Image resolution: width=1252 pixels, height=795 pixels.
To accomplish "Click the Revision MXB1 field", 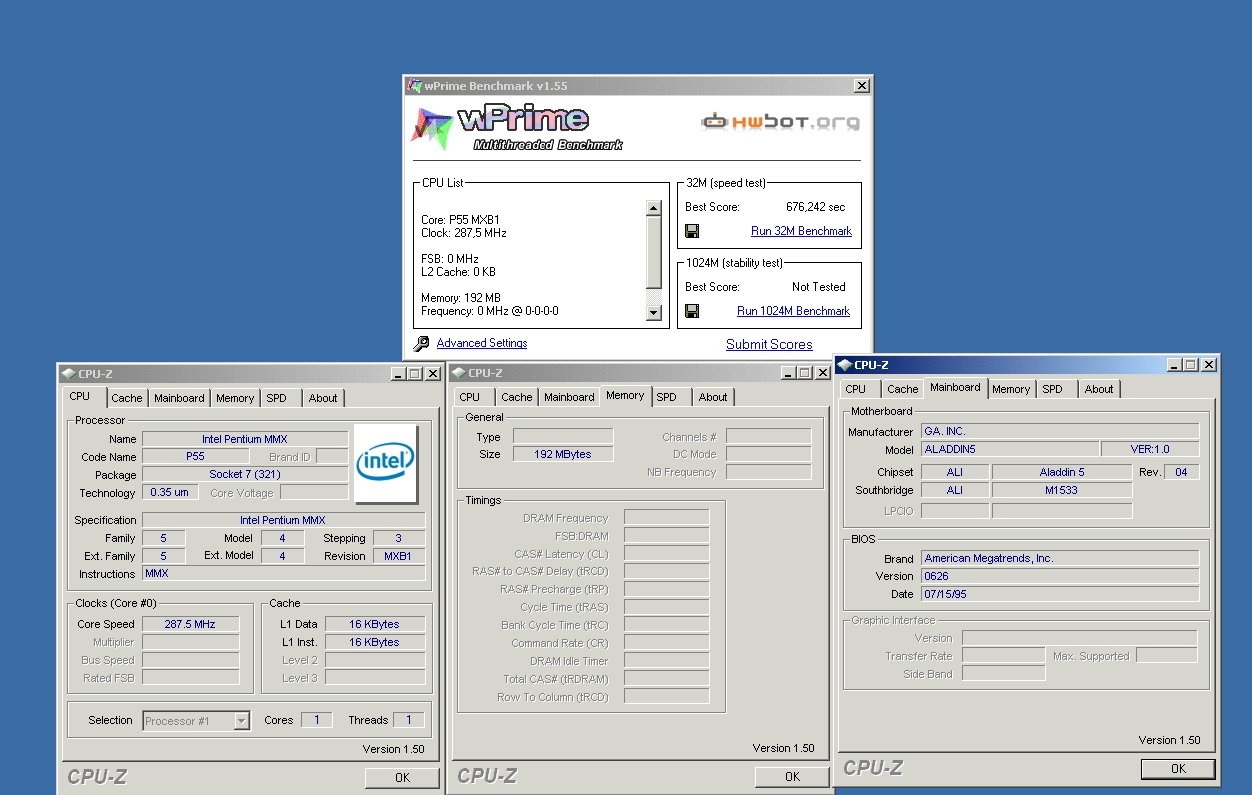I will click(x=399, y=556).
